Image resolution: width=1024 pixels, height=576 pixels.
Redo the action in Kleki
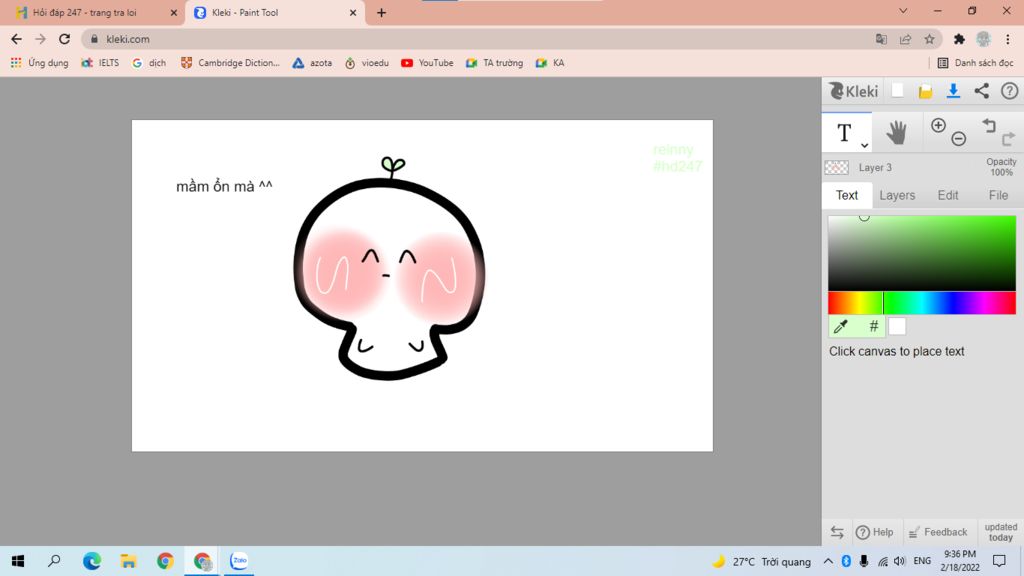tap(1008, 138)
